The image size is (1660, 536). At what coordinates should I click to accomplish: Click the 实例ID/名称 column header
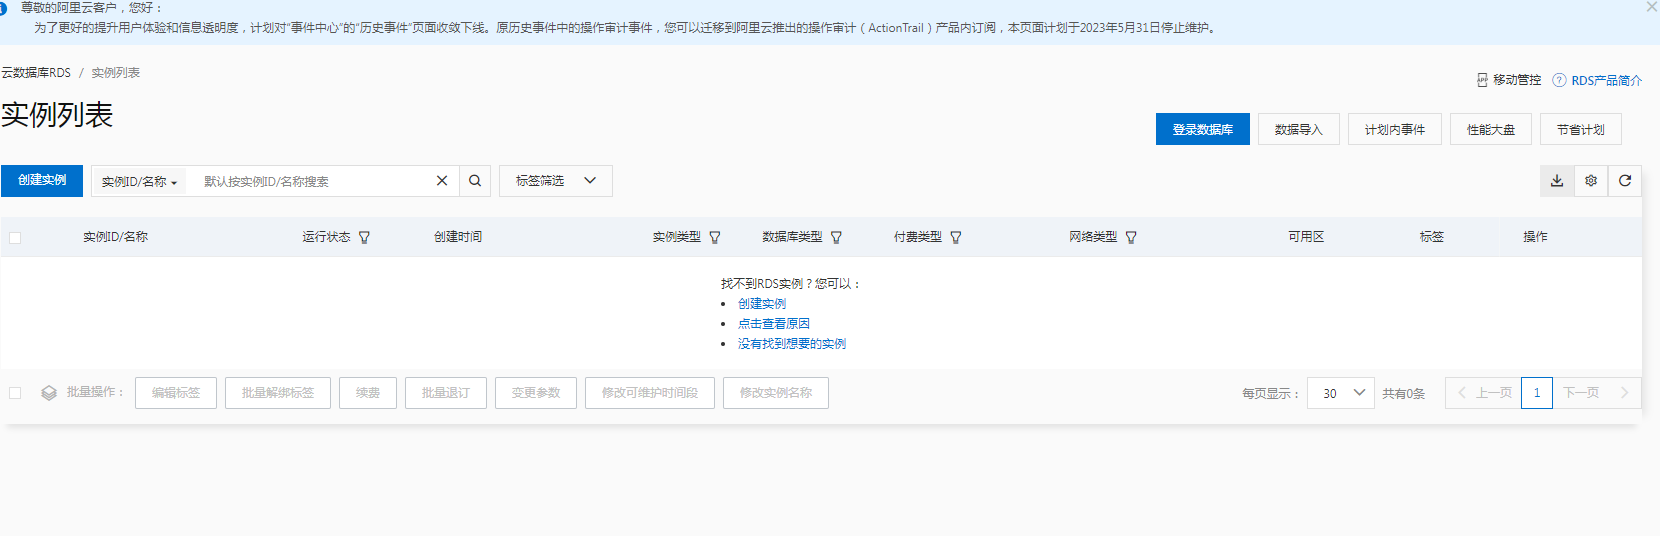[x=115, y=237]
